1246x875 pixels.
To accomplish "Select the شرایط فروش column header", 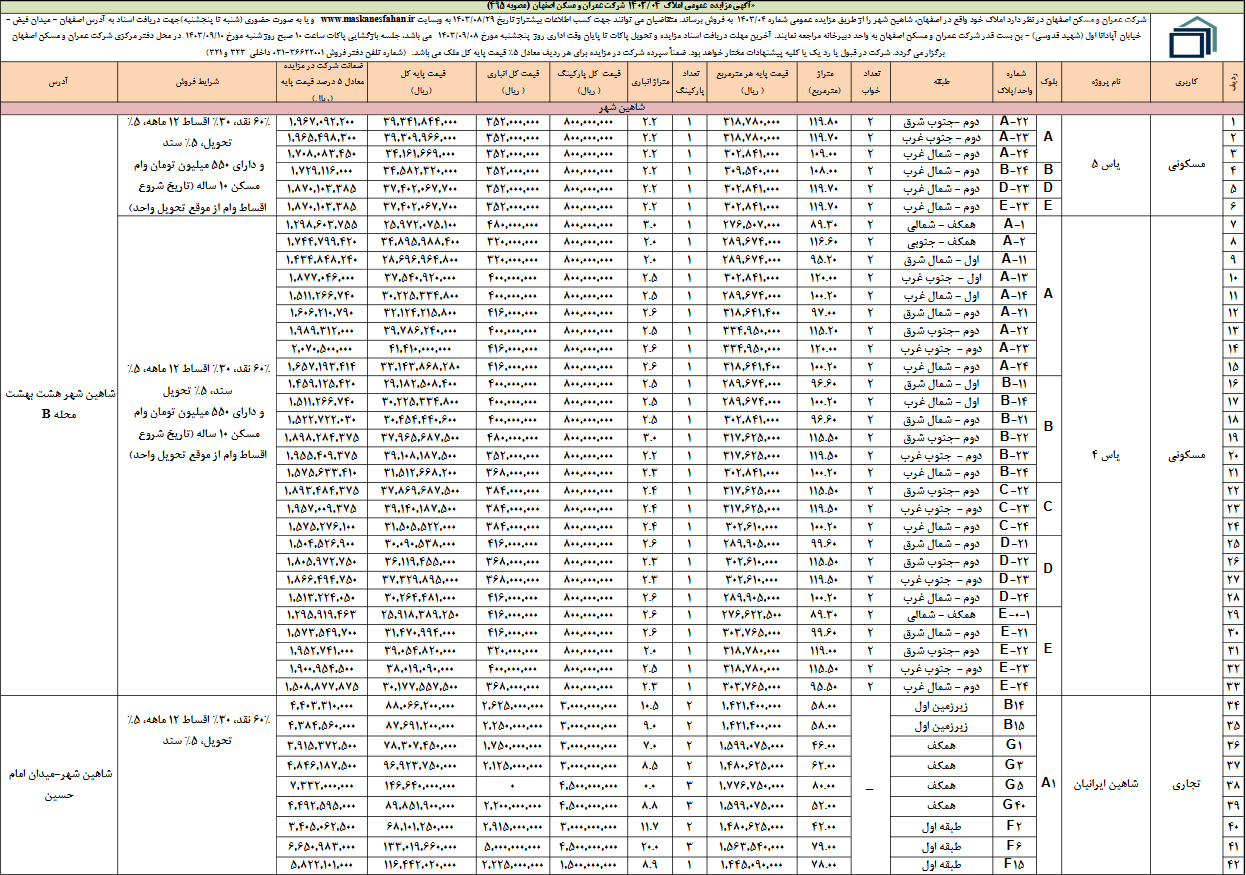I will [197, 81].
